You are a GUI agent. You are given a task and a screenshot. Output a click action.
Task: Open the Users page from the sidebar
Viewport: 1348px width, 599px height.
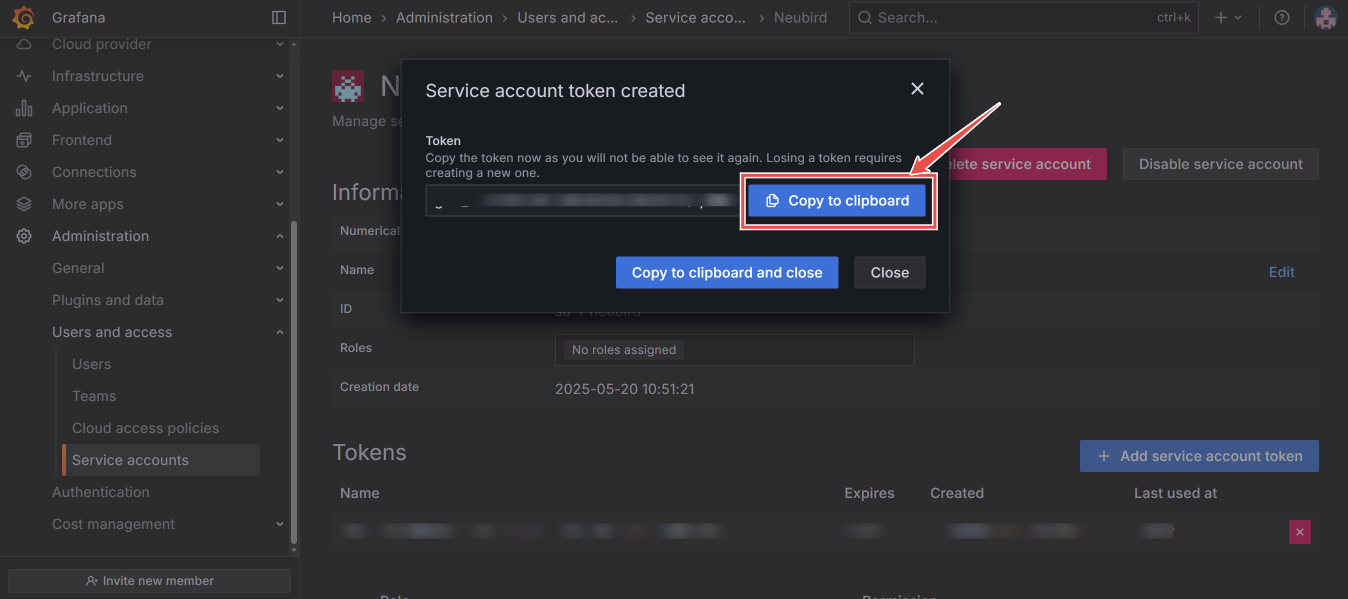click(91, 363)
